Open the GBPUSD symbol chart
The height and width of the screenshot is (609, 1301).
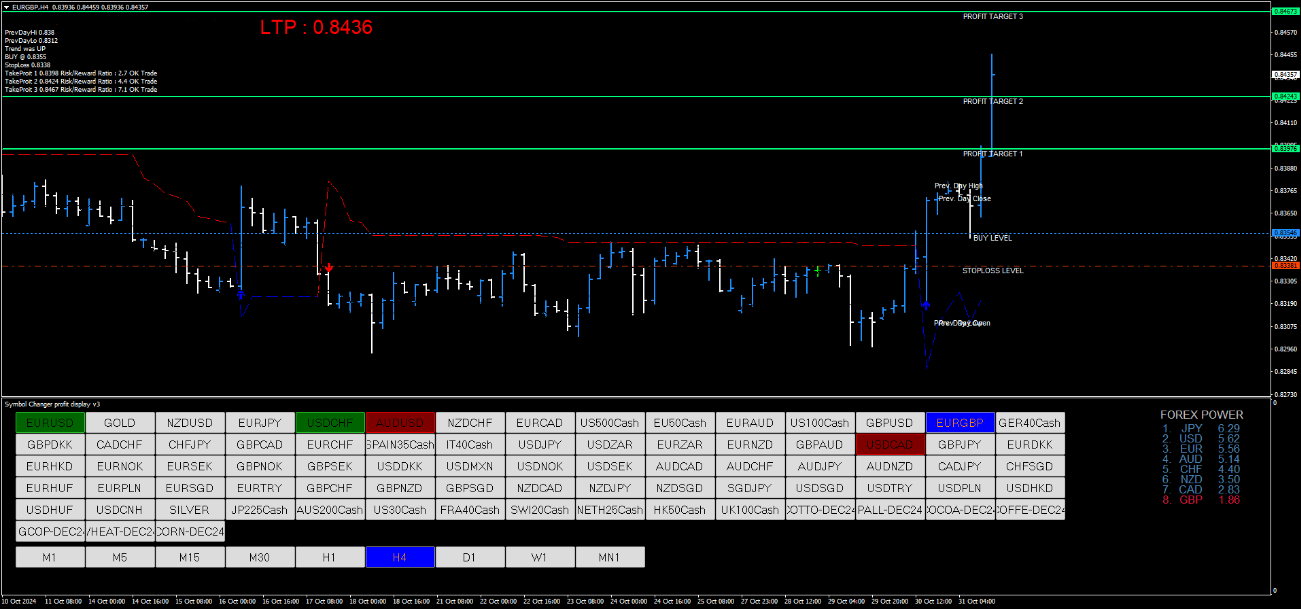(x=890, y=423)
